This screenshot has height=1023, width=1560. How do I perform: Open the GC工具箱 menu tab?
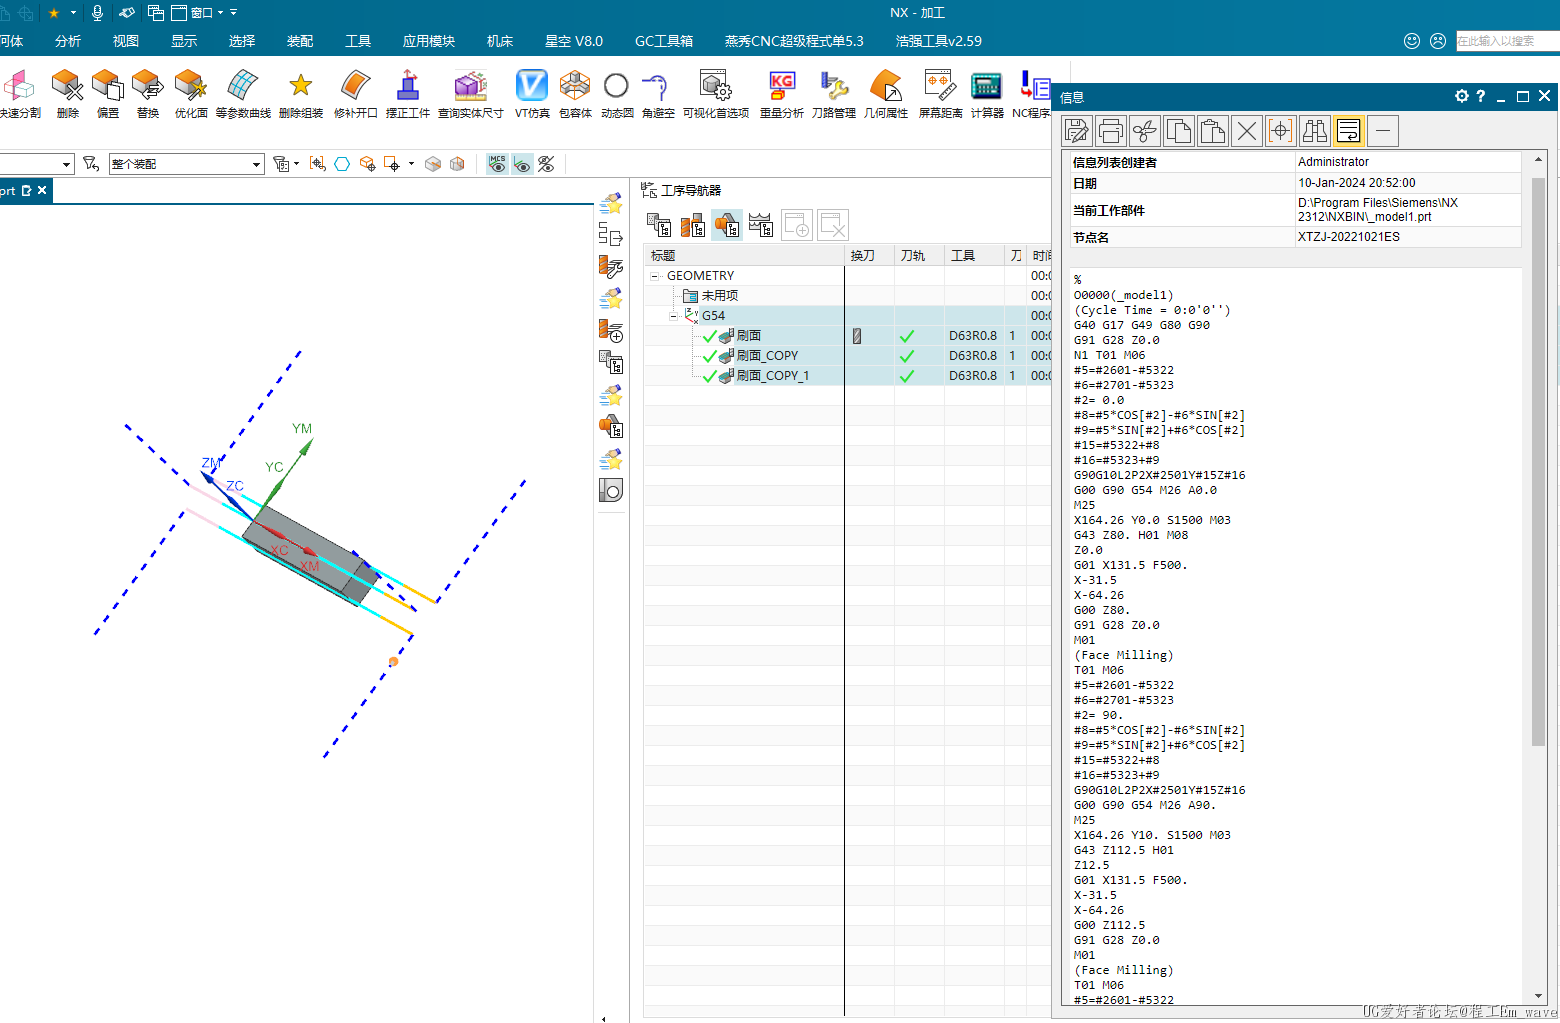point(664,41)
